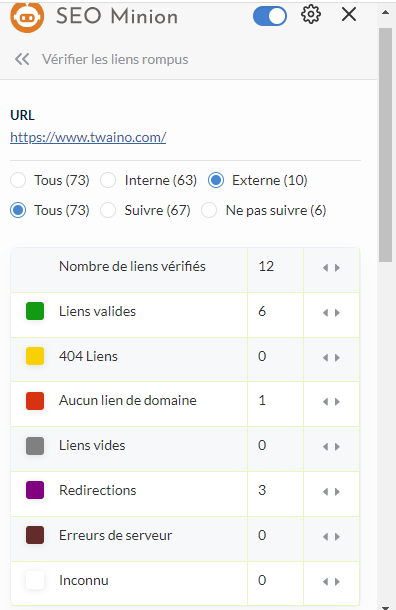Screen dimensions: 396x610
Task: Open the twaino.com URL link
Action: click(x=88, y=137)
